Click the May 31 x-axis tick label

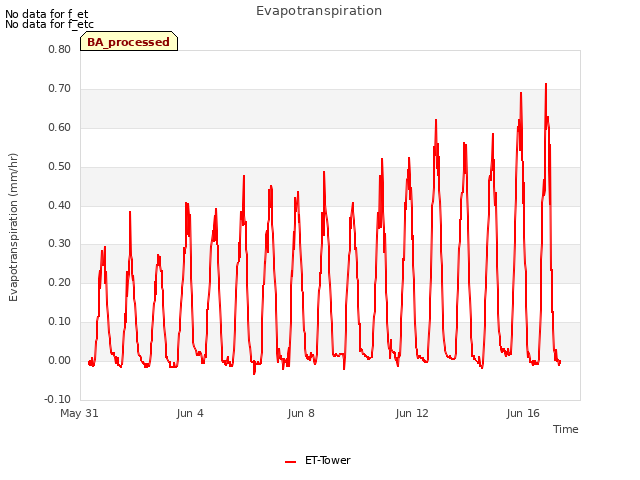tap(79, 413)
